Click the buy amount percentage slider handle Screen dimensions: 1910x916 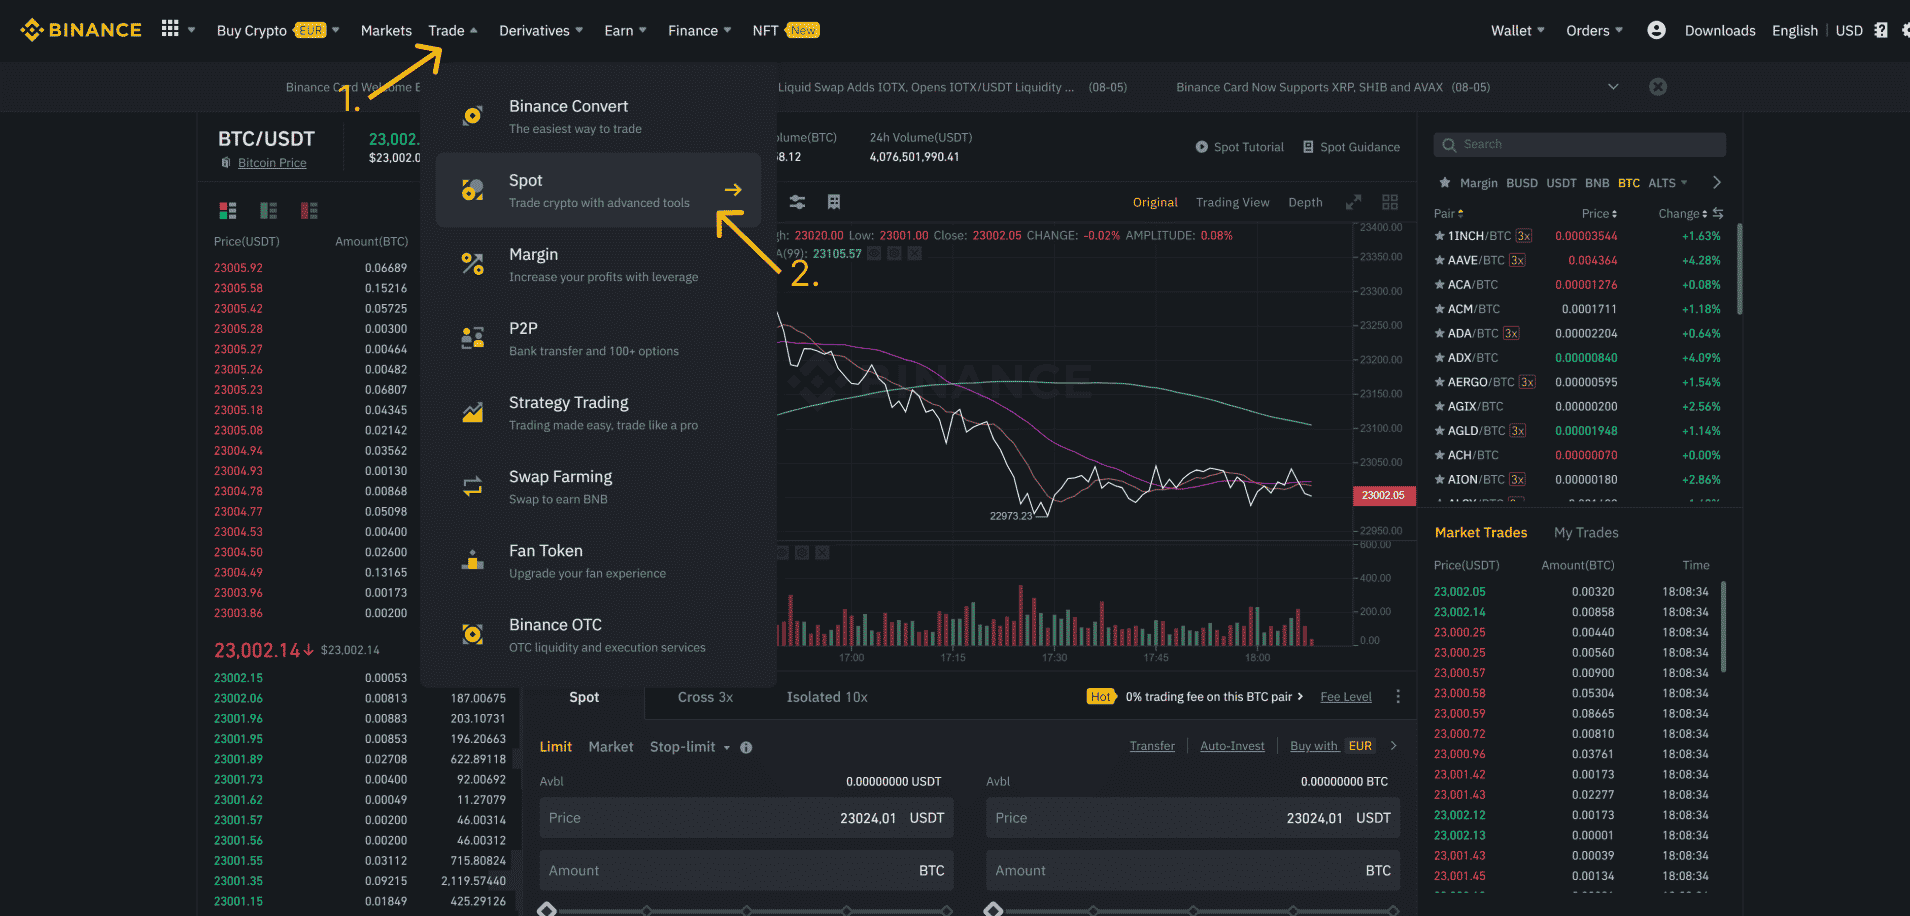point(547,909)
